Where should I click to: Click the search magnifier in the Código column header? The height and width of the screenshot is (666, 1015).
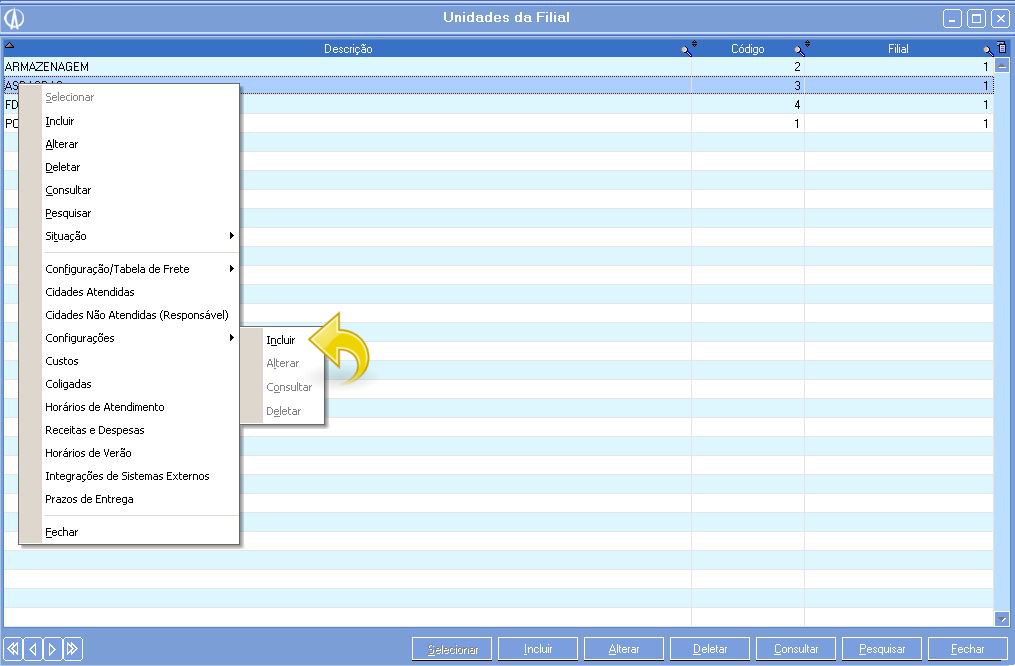[800, 48]
